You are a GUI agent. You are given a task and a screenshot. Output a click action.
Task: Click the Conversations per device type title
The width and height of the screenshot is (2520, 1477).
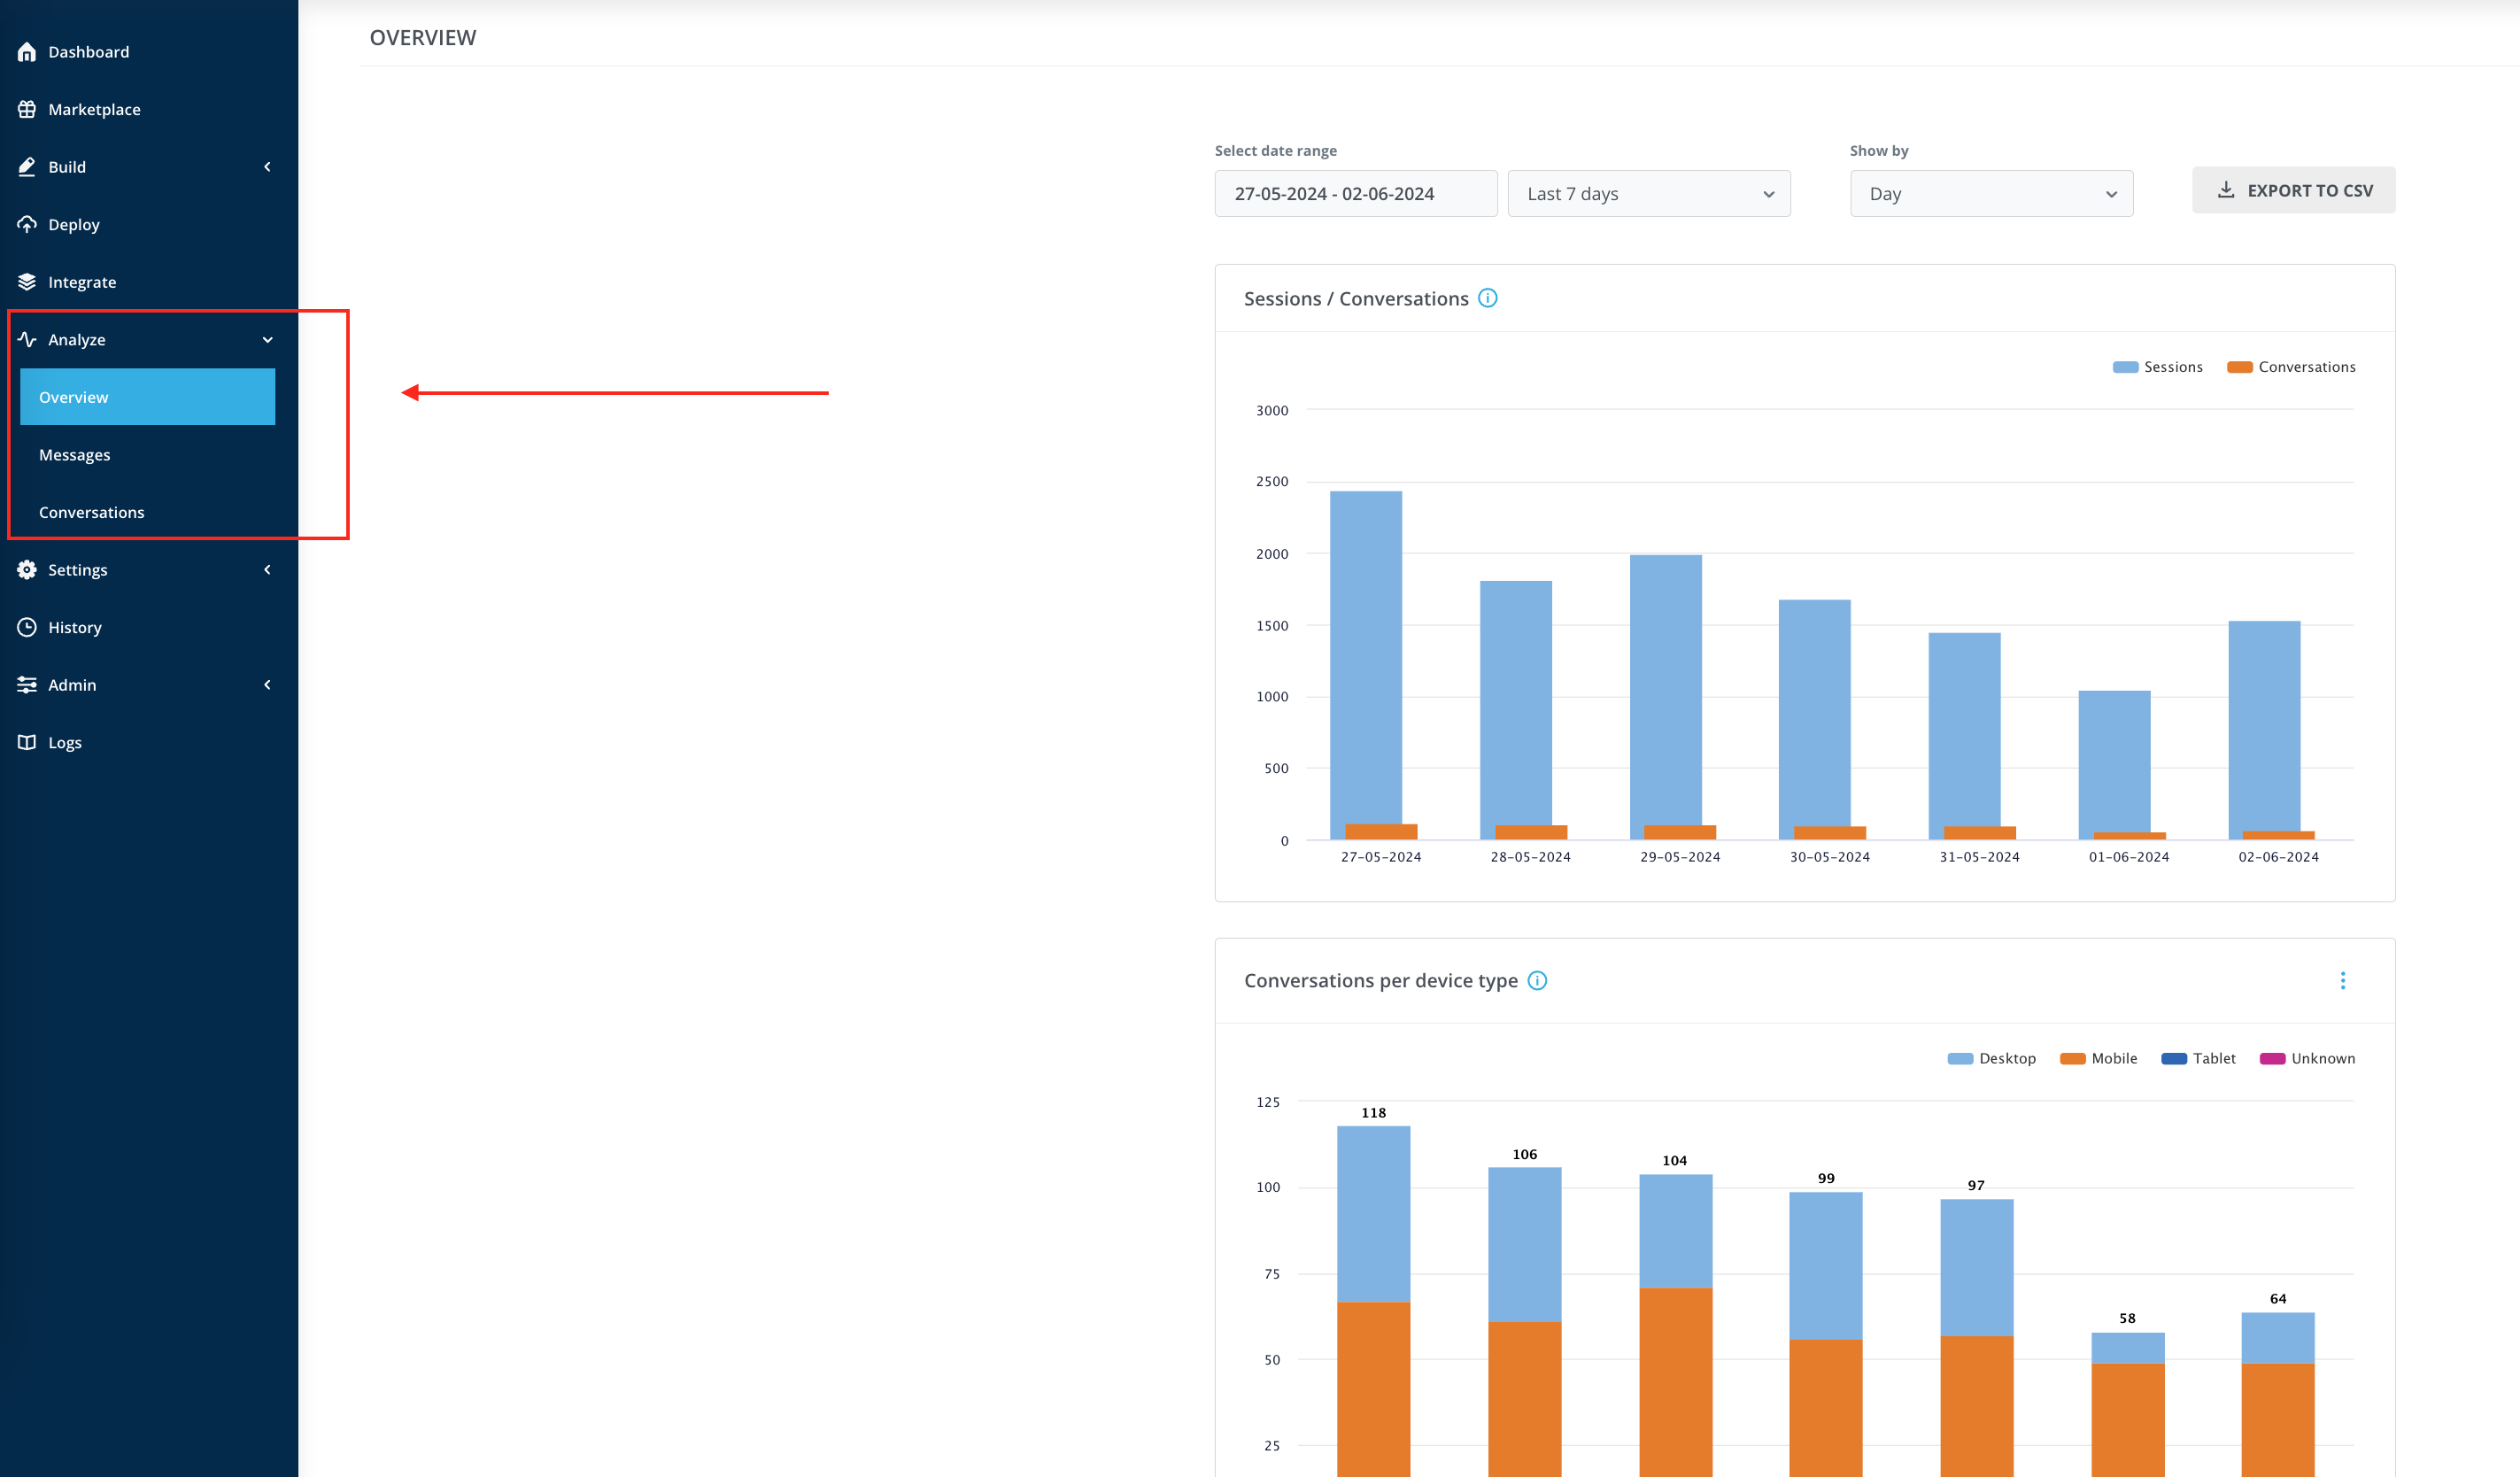point(1381,981)
